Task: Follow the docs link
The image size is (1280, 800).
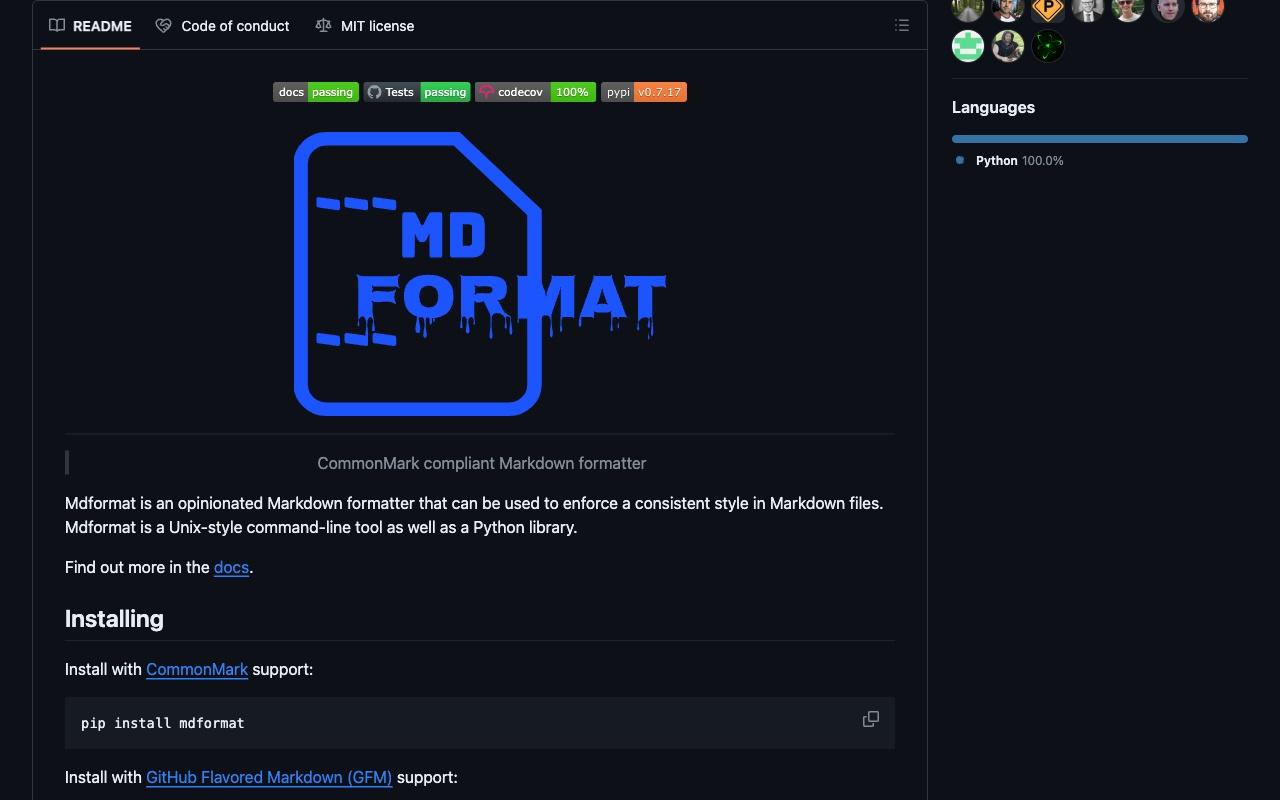Action: (231, 567)
